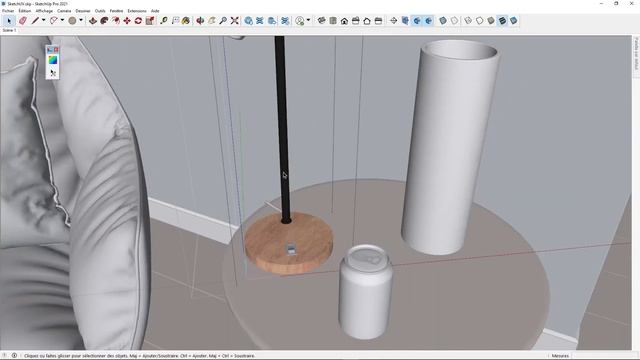
Task: Close the small floating toolbar
Action: [56, 49]
